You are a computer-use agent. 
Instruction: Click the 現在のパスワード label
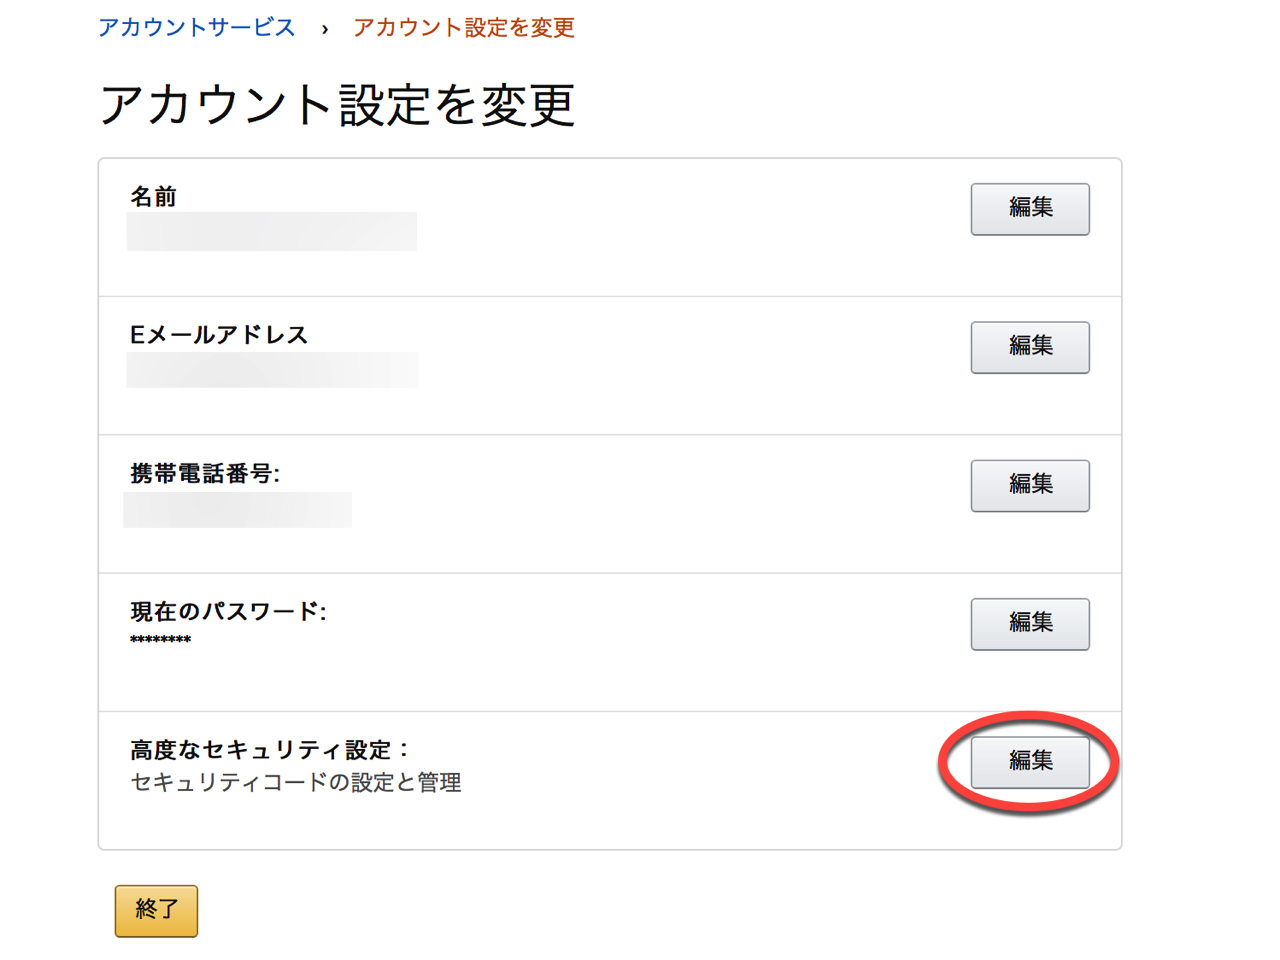228,611
